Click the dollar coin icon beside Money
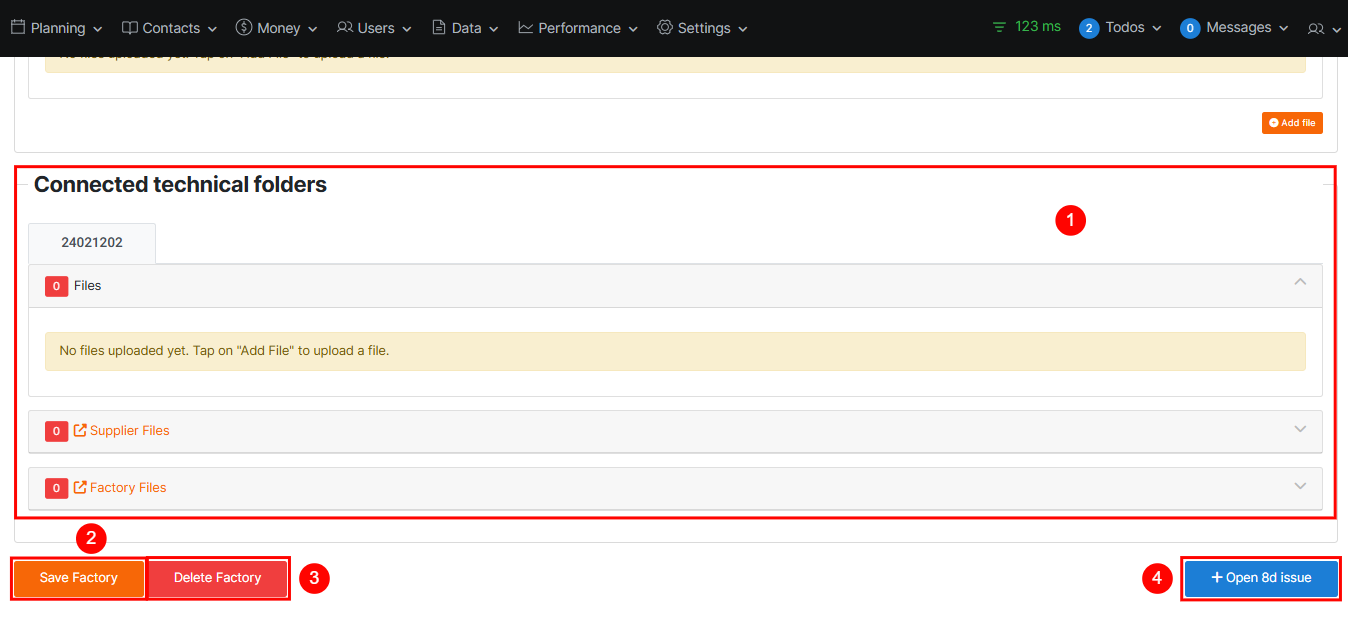Image resolution: width=1348 pixels, height=624 pixels. [x=244, y=28]
